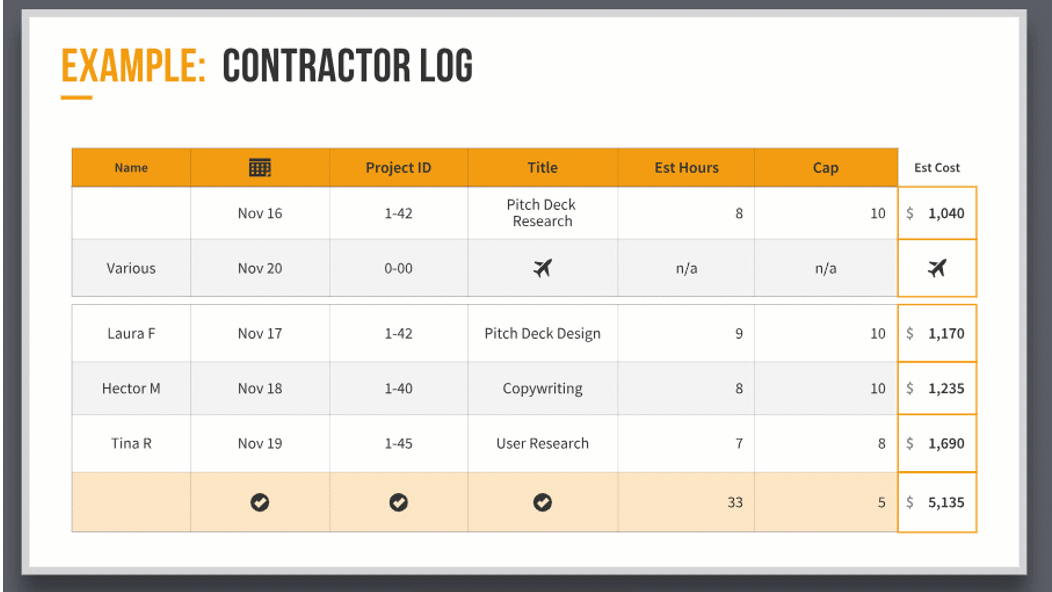Click the Est Hours column header
The image size is (1052, 592).
click(686, 168)
